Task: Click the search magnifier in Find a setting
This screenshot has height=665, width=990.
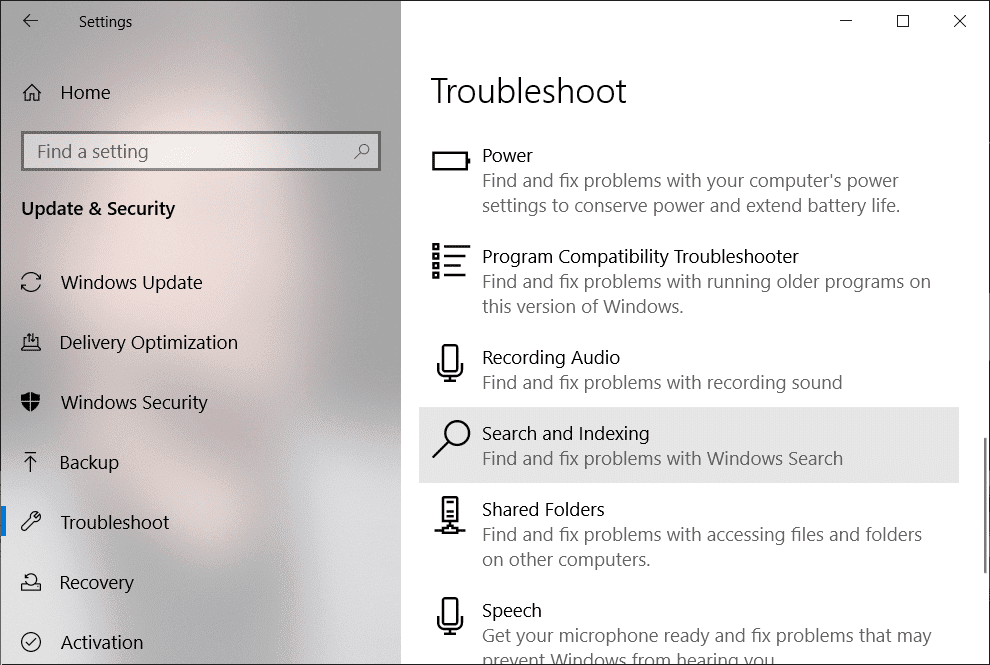Action: pos(362,151)
